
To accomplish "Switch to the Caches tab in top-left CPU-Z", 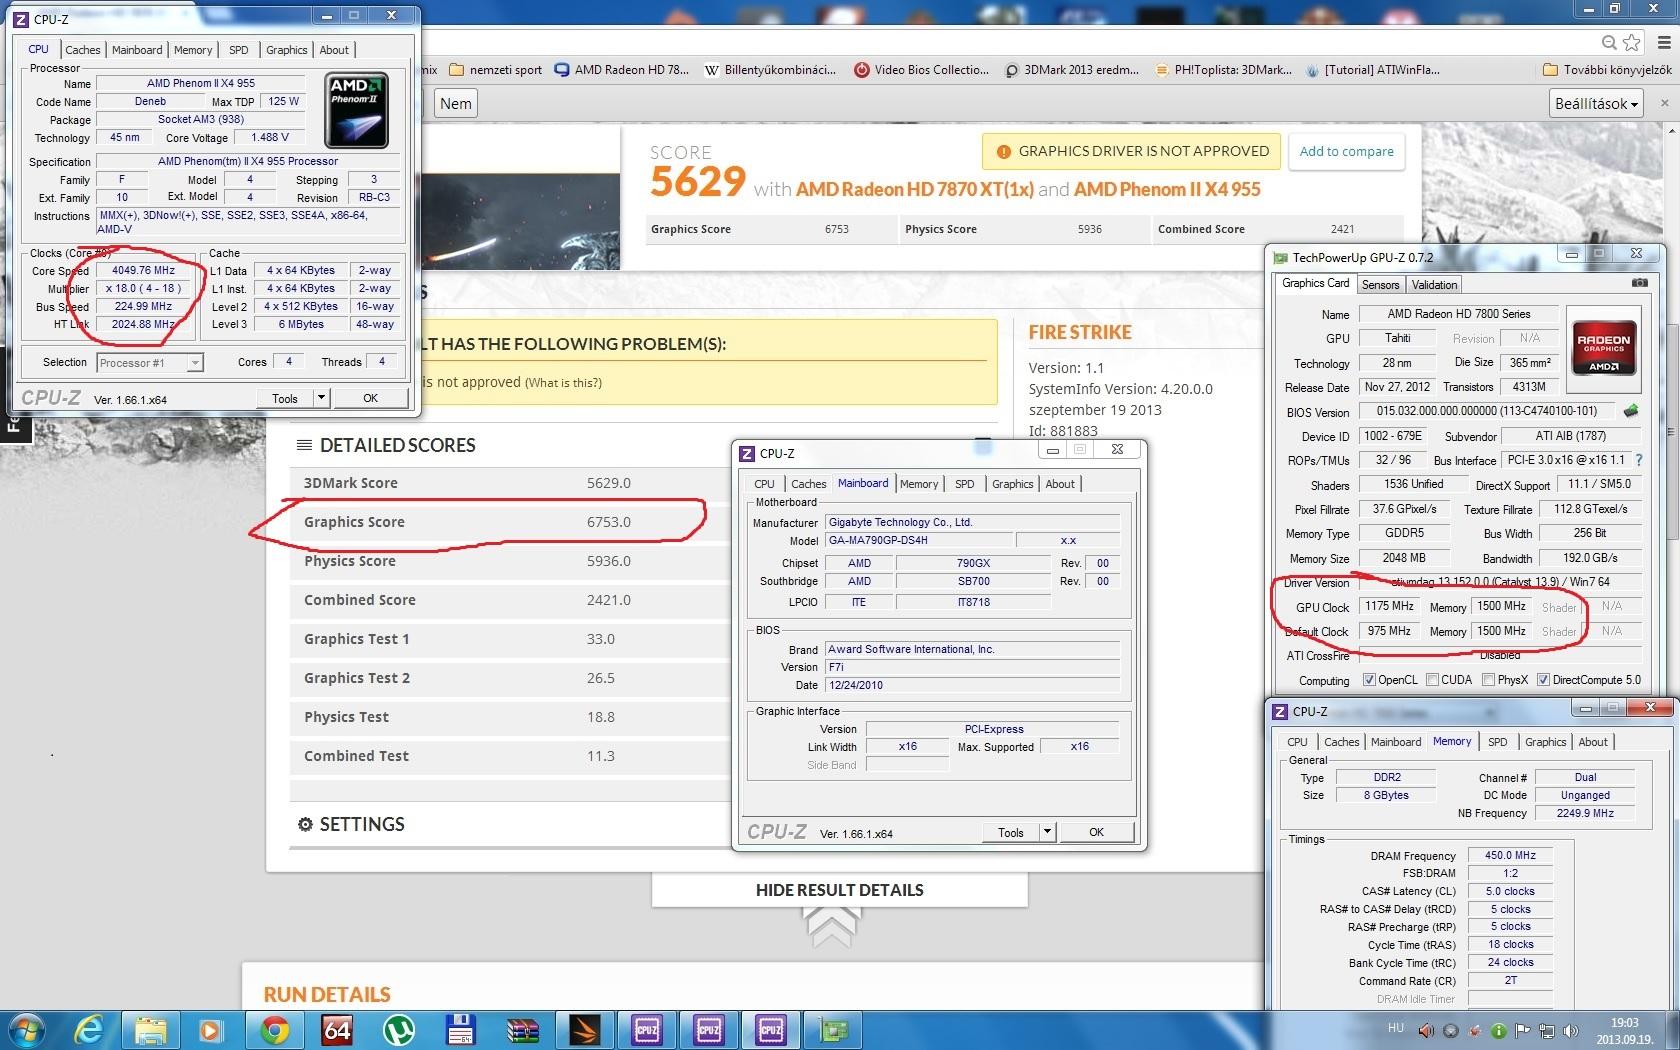I will tap(83, 50).
